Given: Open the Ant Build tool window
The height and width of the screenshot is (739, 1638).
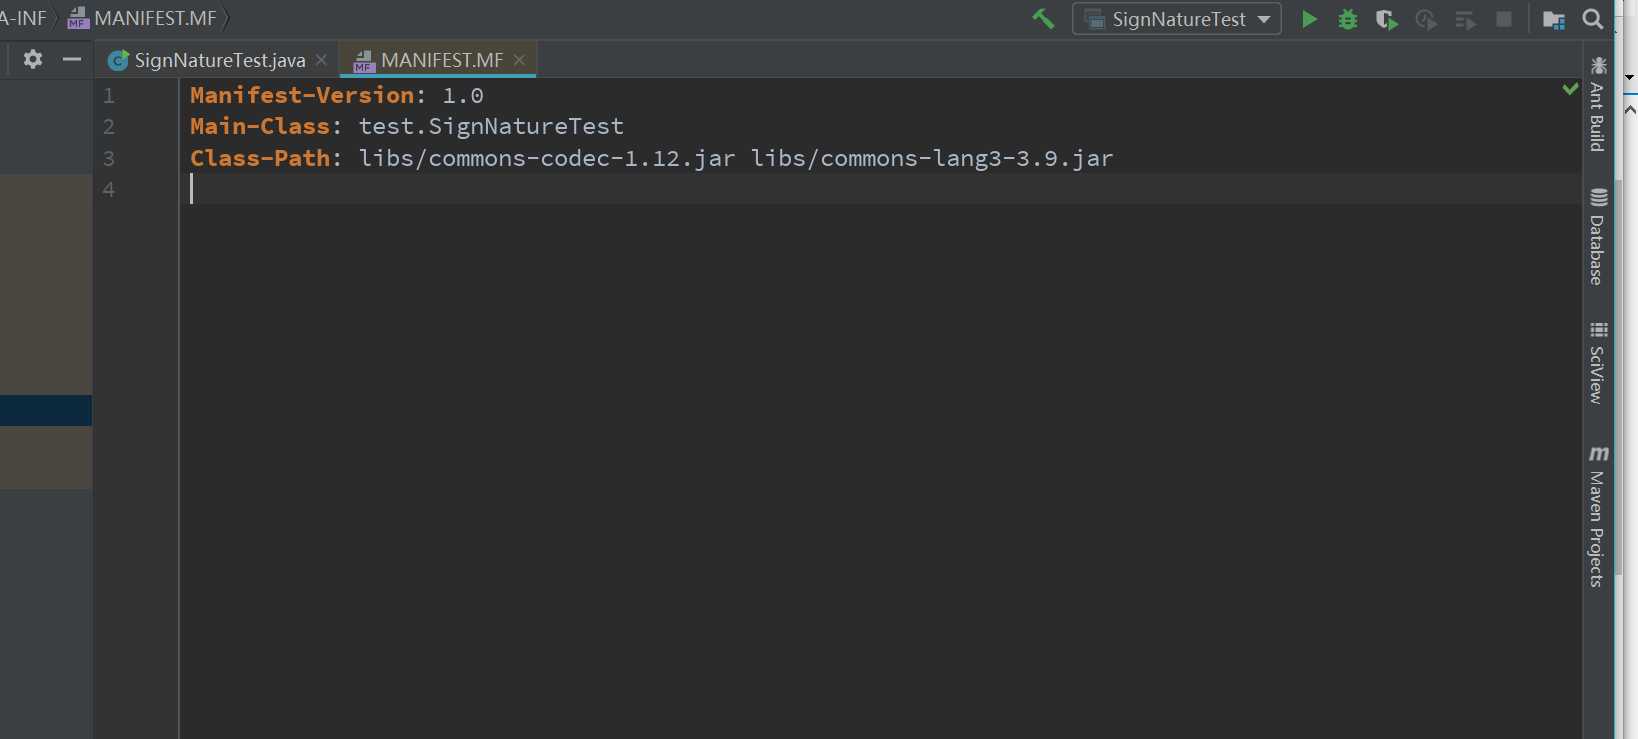Looking at the screenshot, I should (1597, 105).
